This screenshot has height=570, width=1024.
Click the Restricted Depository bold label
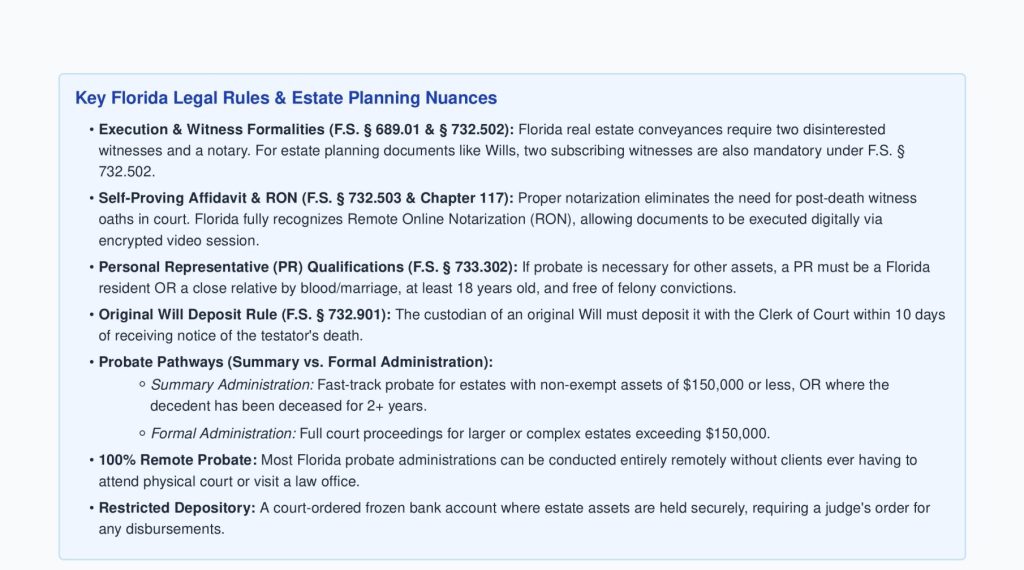[x=177, y=507]
